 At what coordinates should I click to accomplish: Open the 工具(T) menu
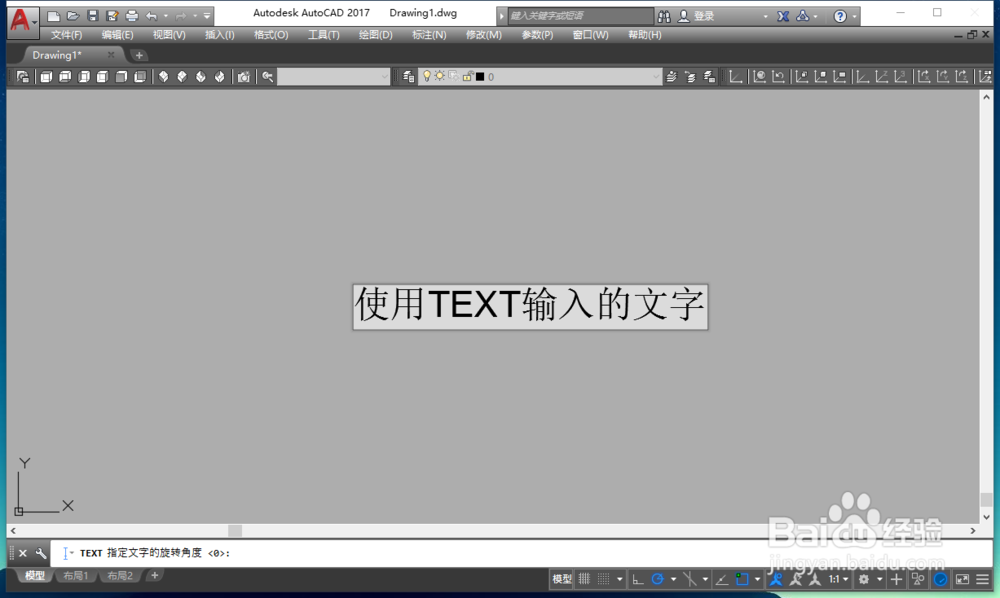pyautogui.click(x=323, y=35)
